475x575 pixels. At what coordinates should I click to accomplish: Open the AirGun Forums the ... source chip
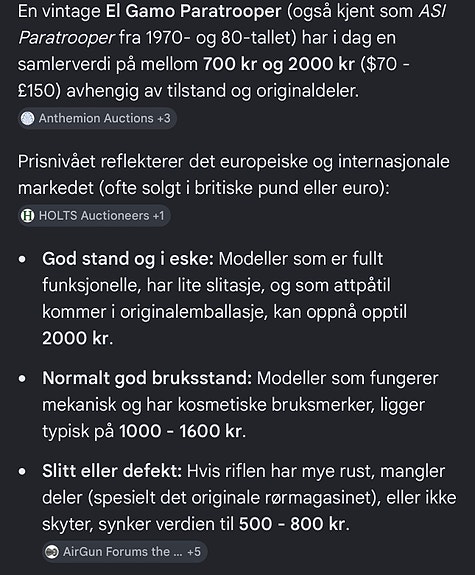pos(124,552)
